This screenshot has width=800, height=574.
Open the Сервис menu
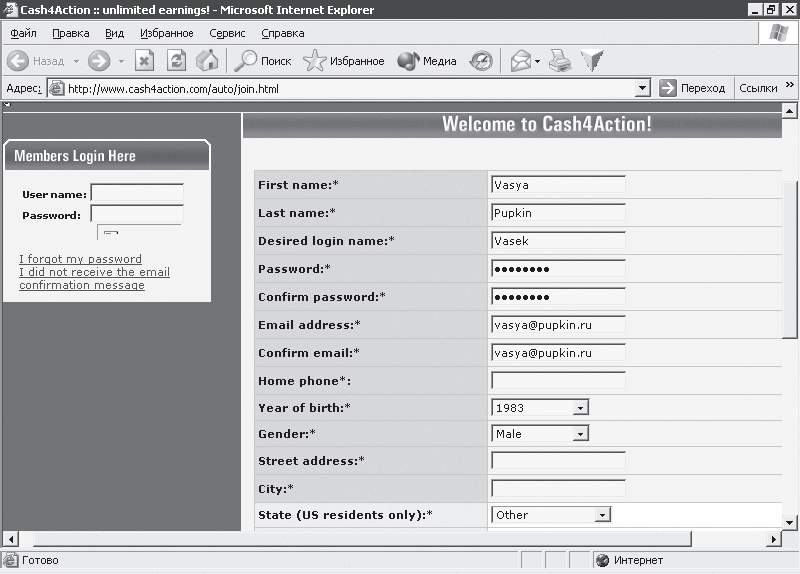pos(227,33)
